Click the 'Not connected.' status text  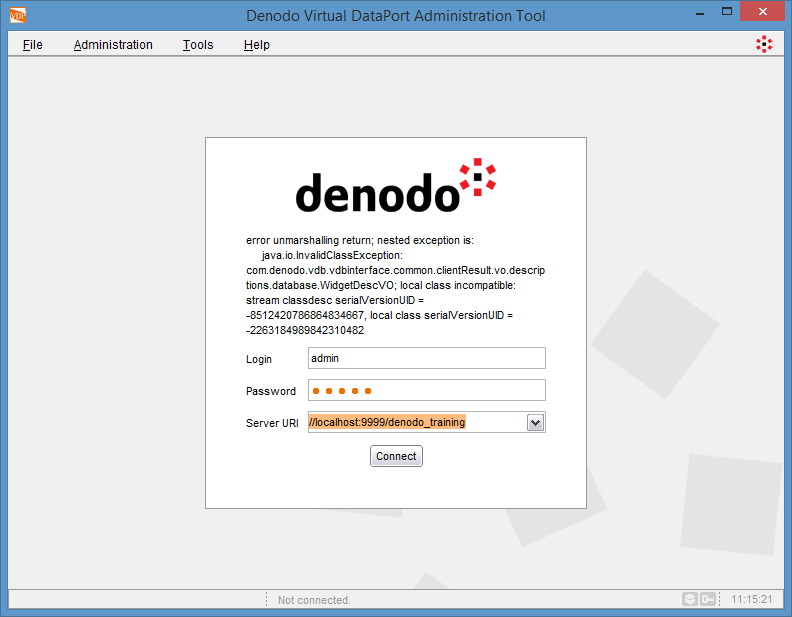314,600
